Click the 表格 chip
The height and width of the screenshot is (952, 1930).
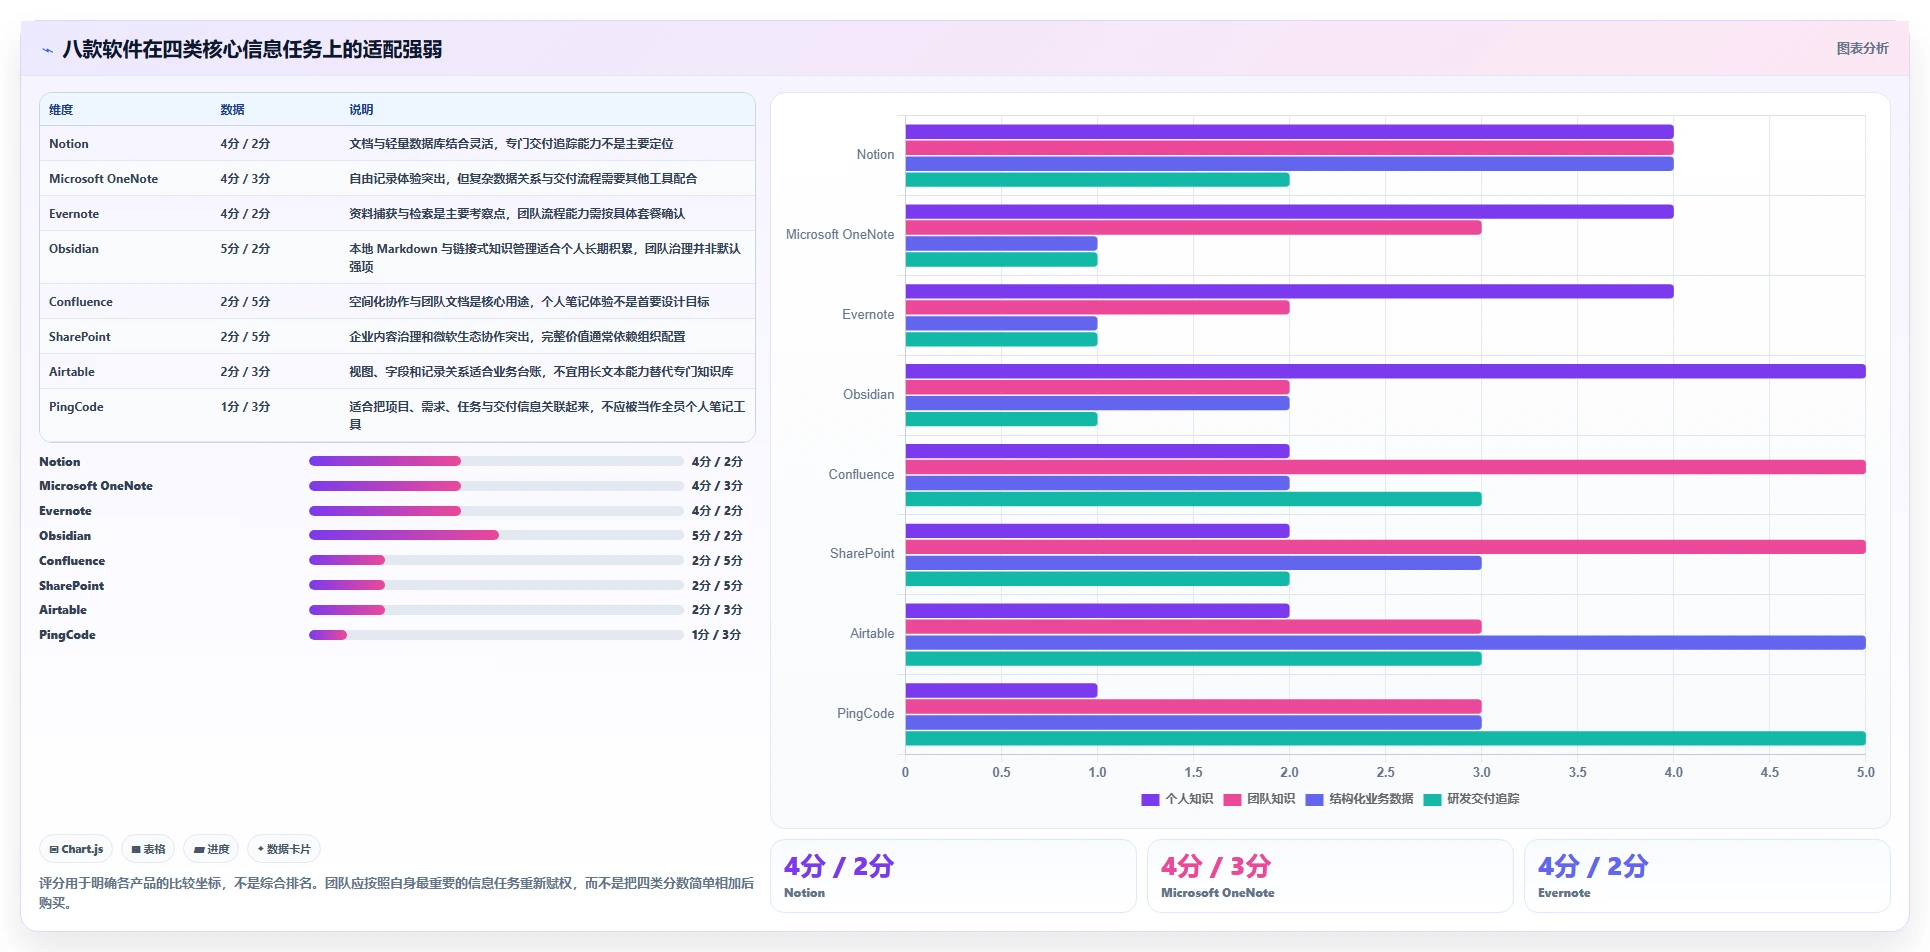pos(148,849)
